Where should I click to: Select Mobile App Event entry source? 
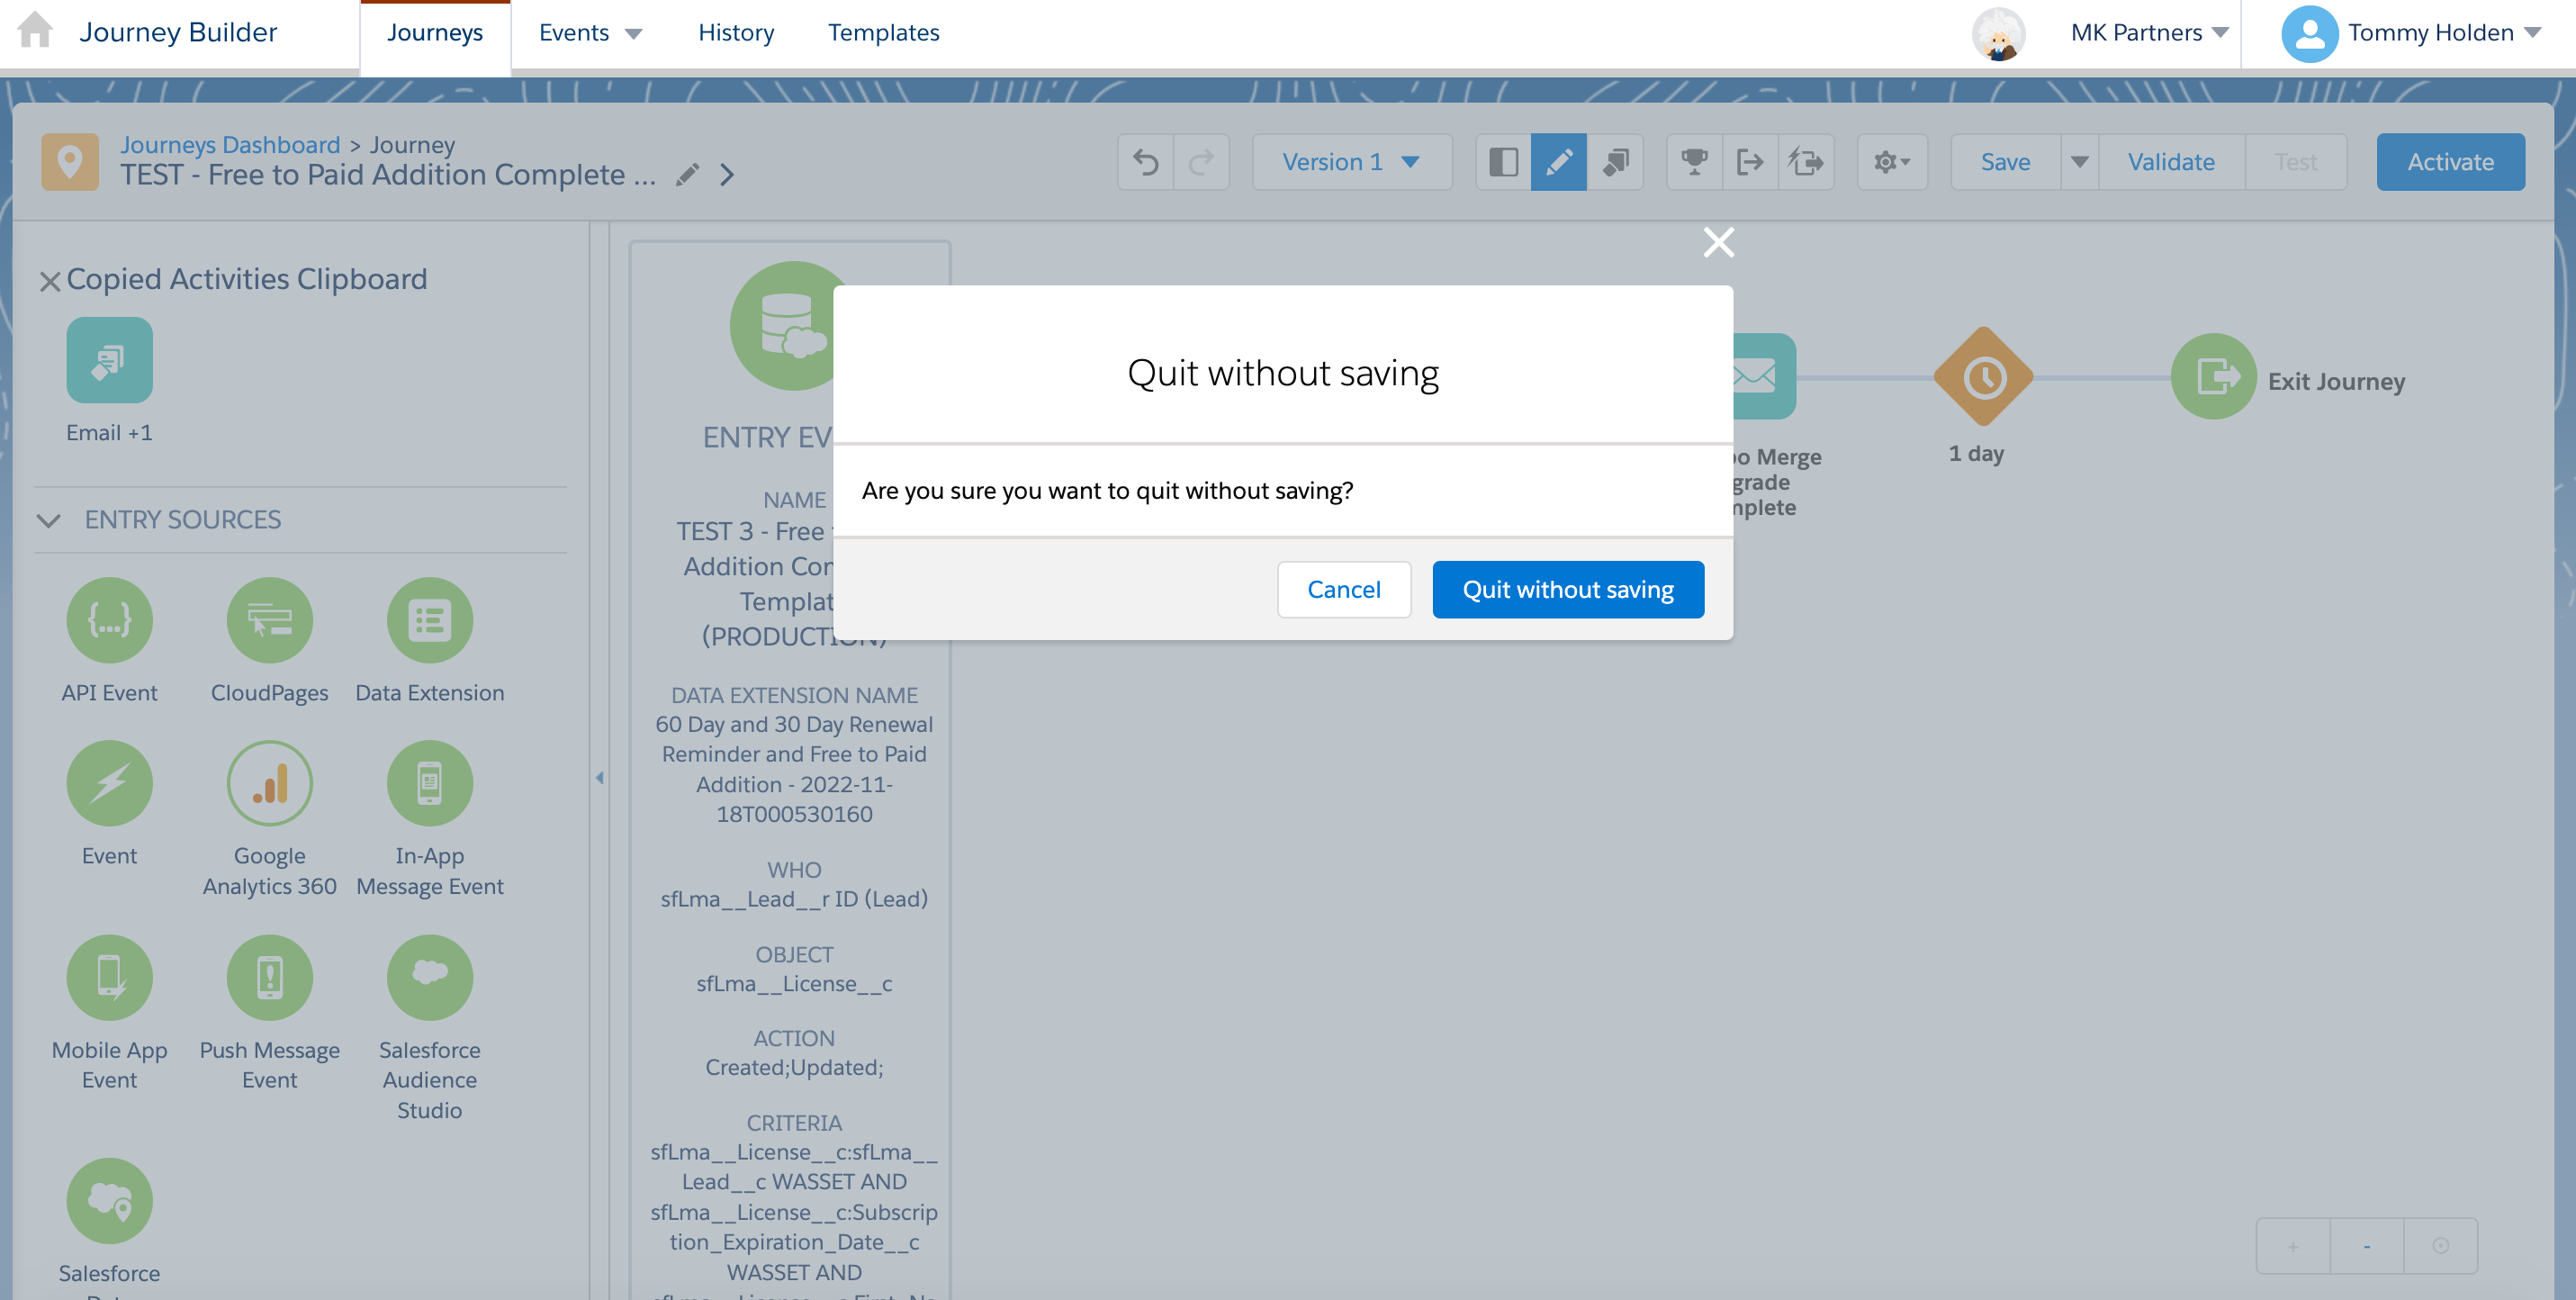[x=109, y=1014]
